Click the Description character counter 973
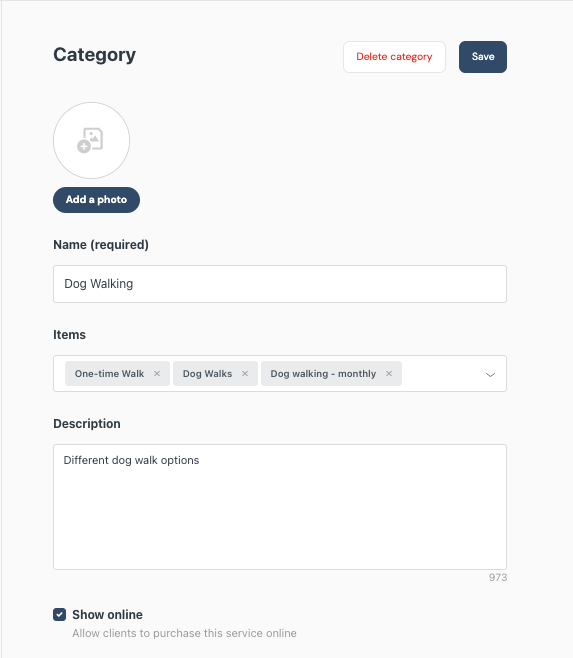This screenshot has height=658, width=573. [x=498, y=577]
